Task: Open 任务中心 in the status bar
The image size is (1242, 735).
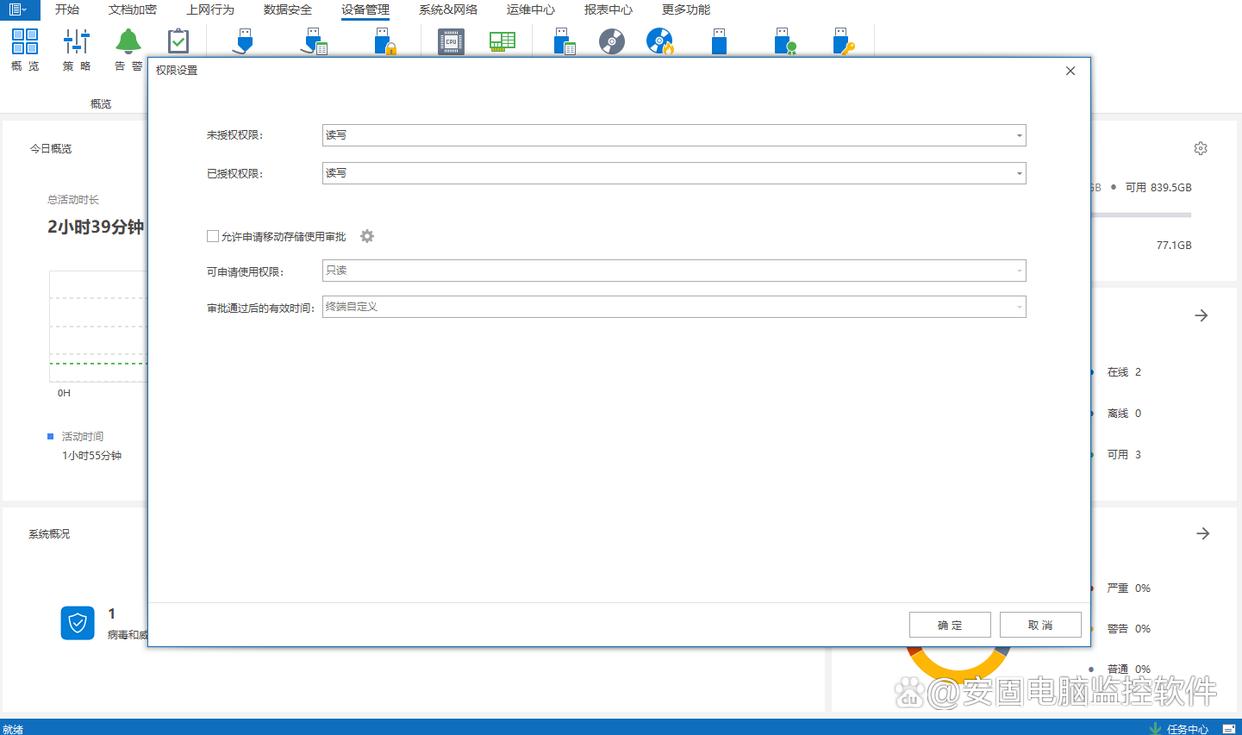Action: tap(1179, 728)
